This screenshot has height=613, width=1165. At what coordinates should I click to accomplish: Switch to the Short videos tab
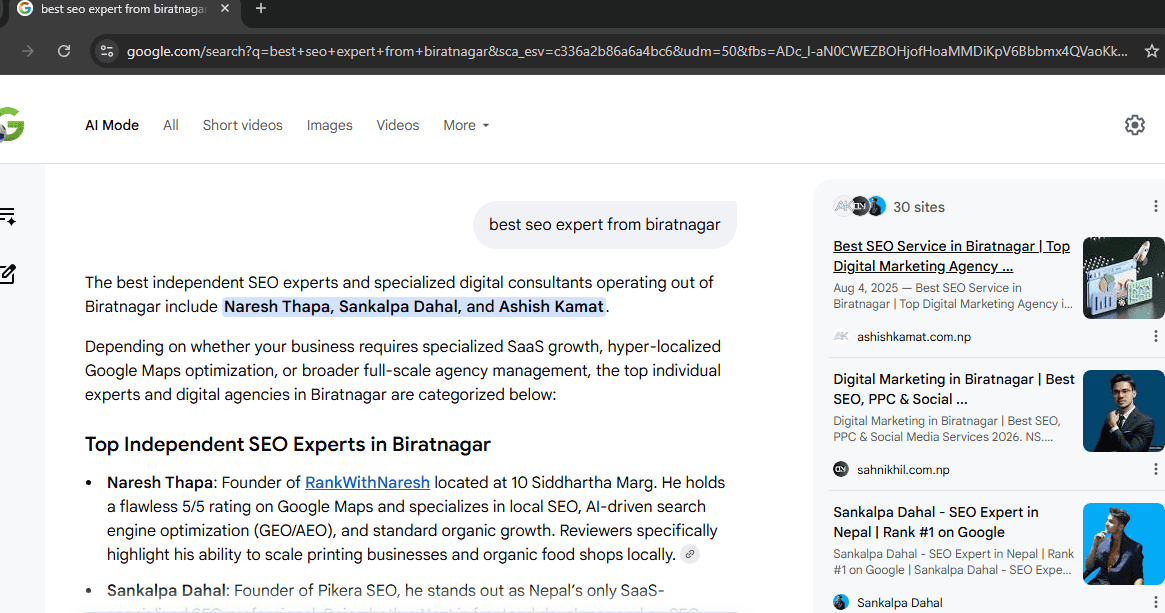point(242,126)
